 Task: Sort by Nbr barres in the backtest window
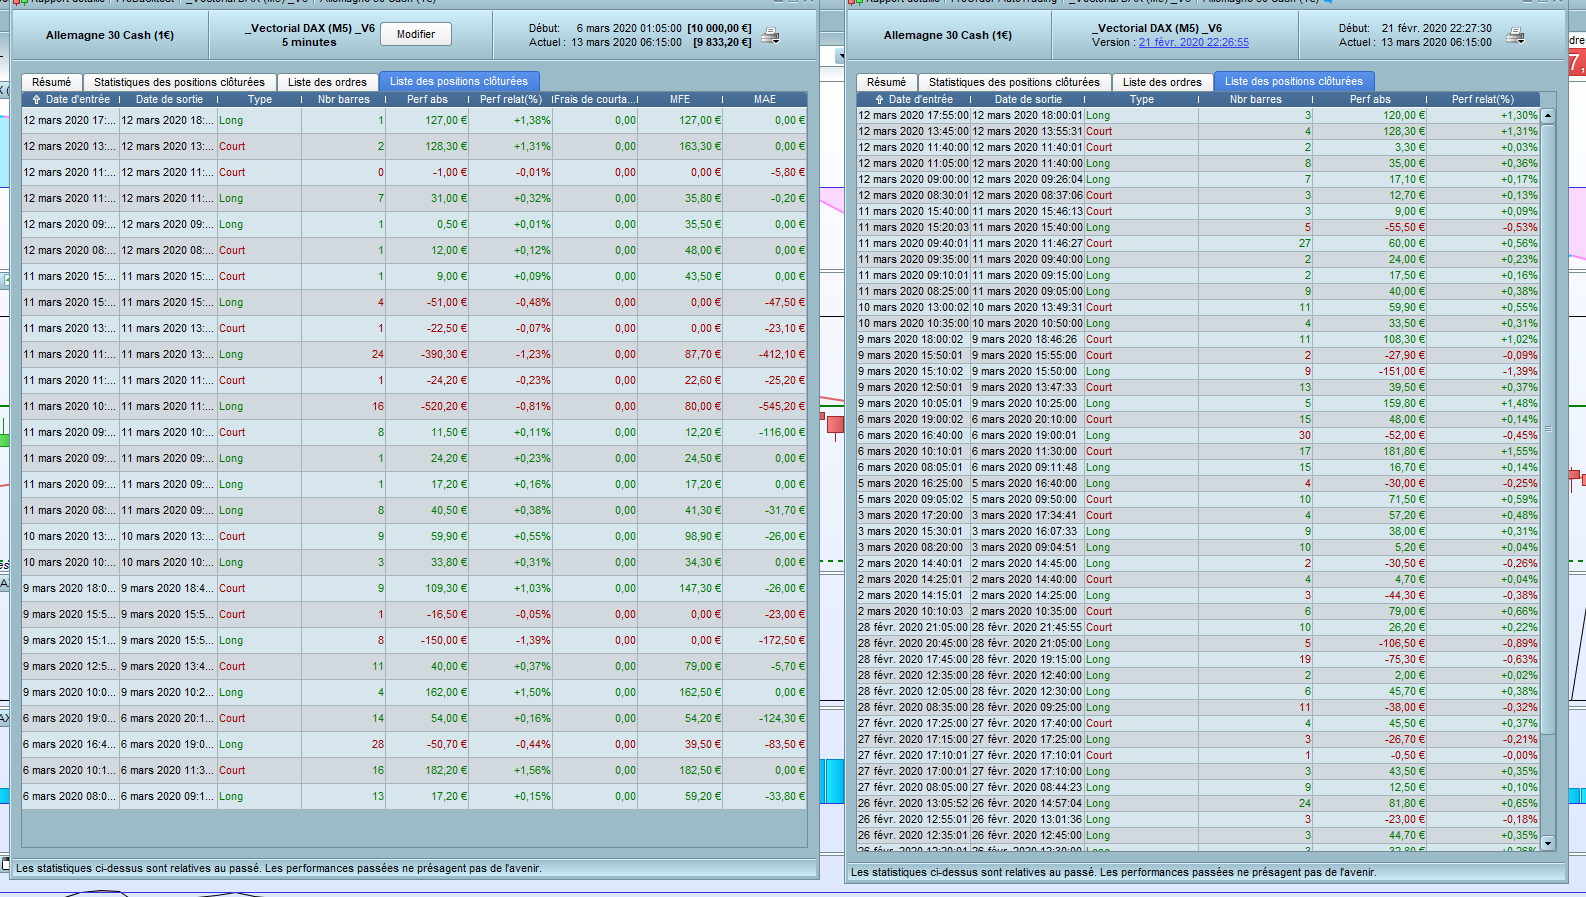[x=344, y=100]
